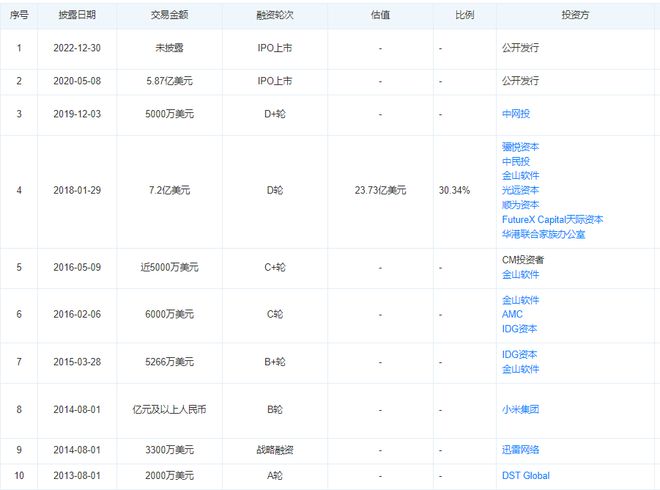Viewport: 660px width, 490px height.
Task: Click 金山软件 in the D轮 row
Action: click(520, 176)
